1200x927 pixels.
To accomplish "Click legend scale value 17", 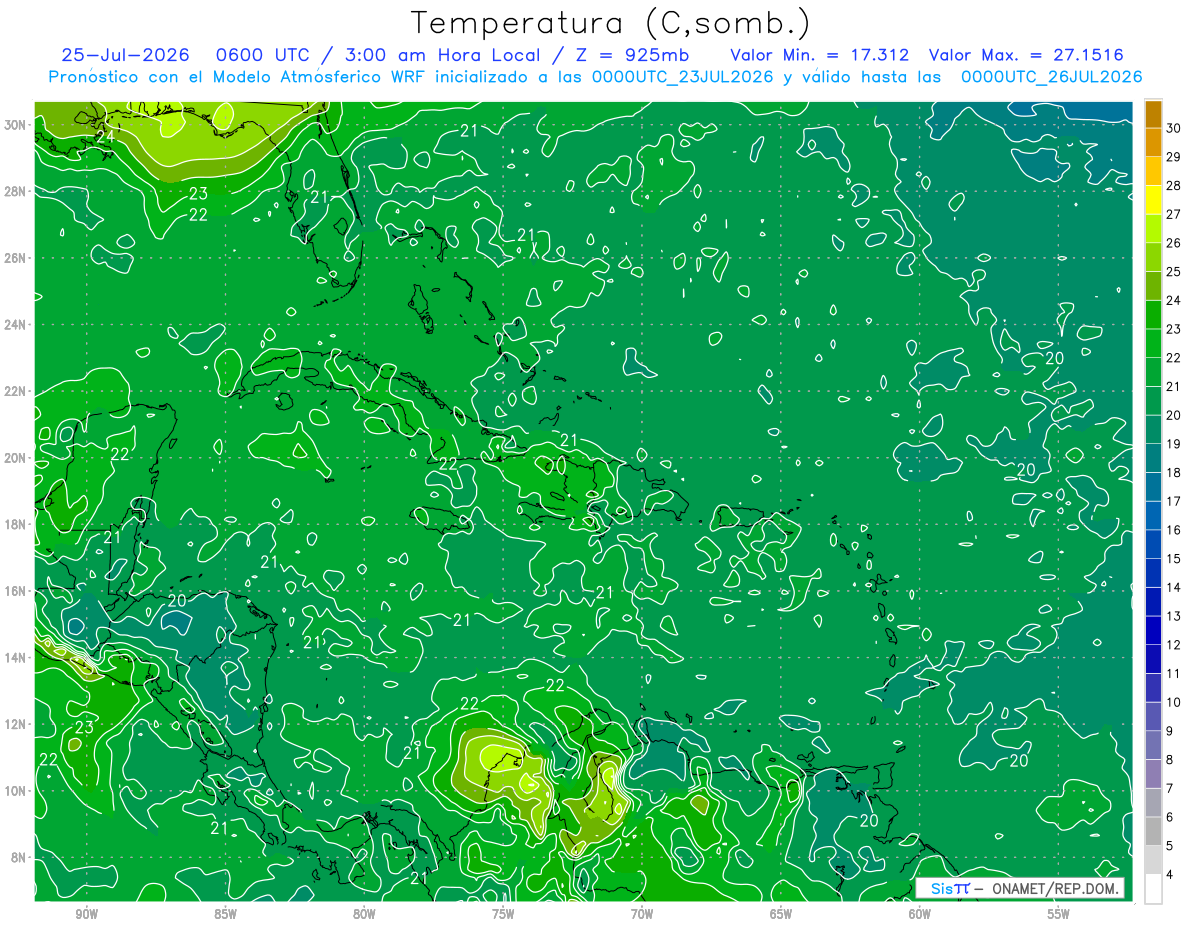I will [x=1173, y=501].
